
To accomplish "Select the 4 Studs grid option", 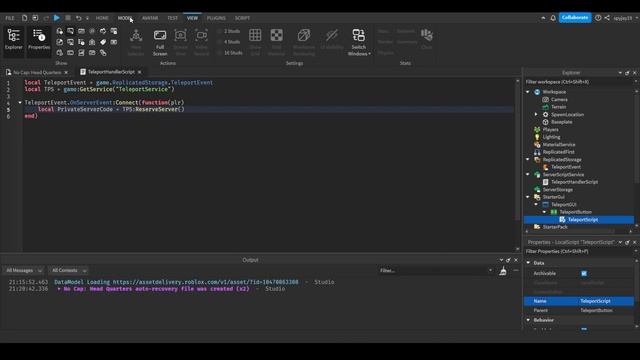I will click(x=229, y=42).
